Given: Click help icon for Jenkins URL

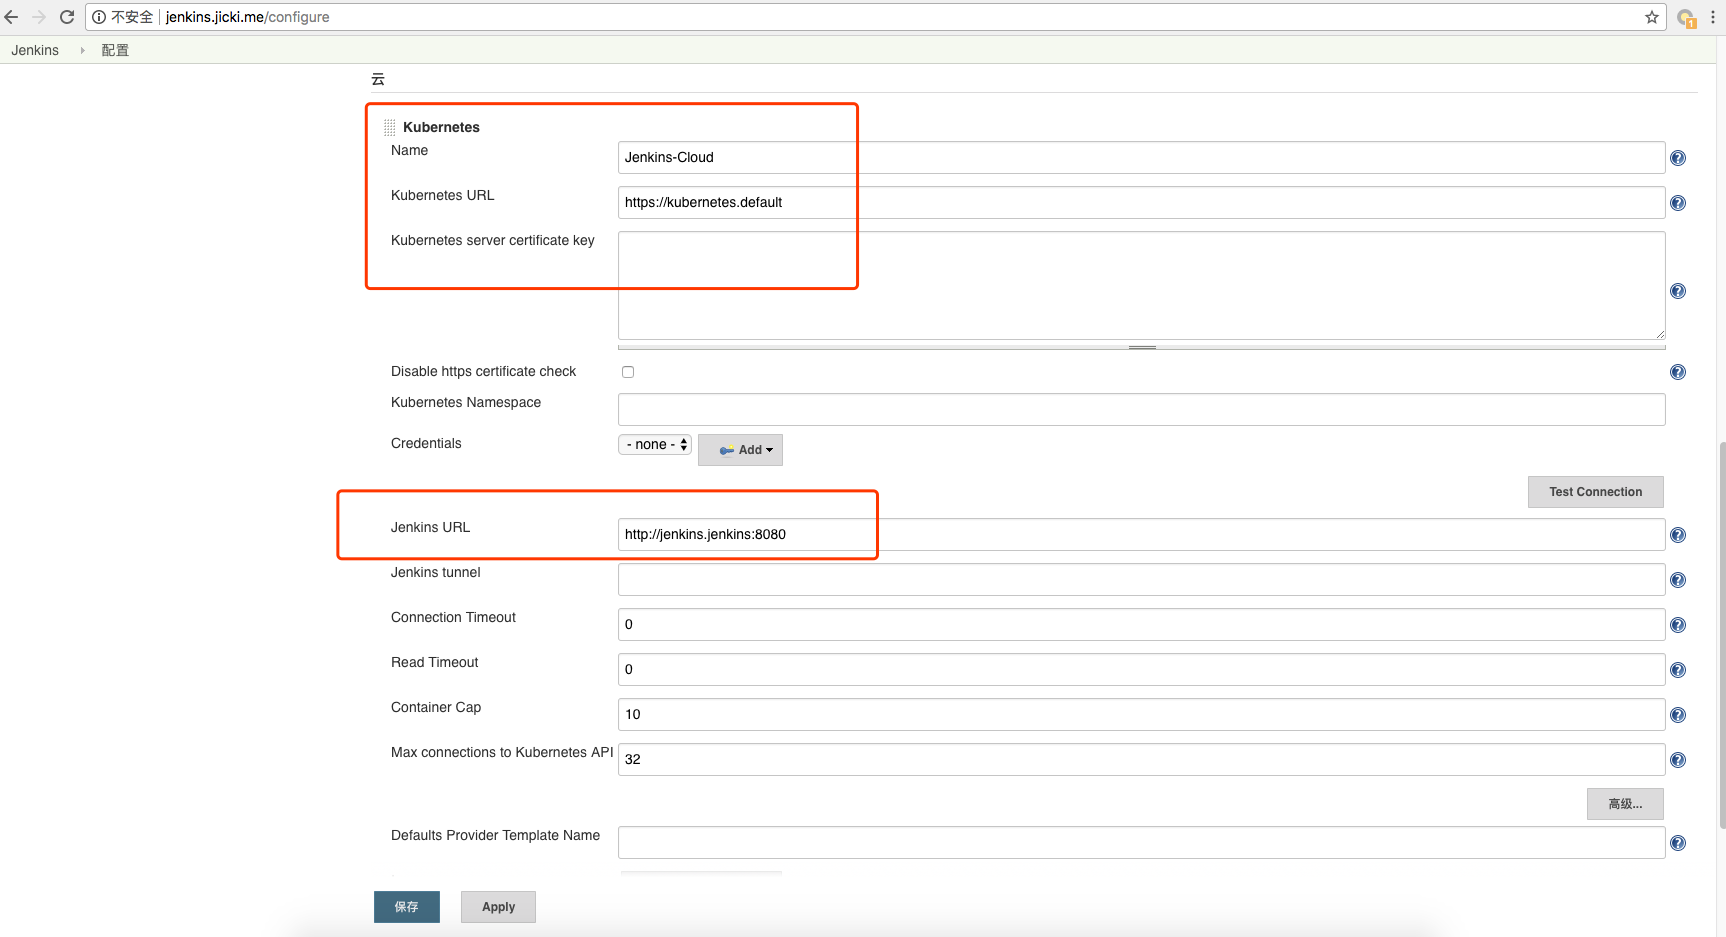Looking at the screenshot, I should [x=1678, y=535].
